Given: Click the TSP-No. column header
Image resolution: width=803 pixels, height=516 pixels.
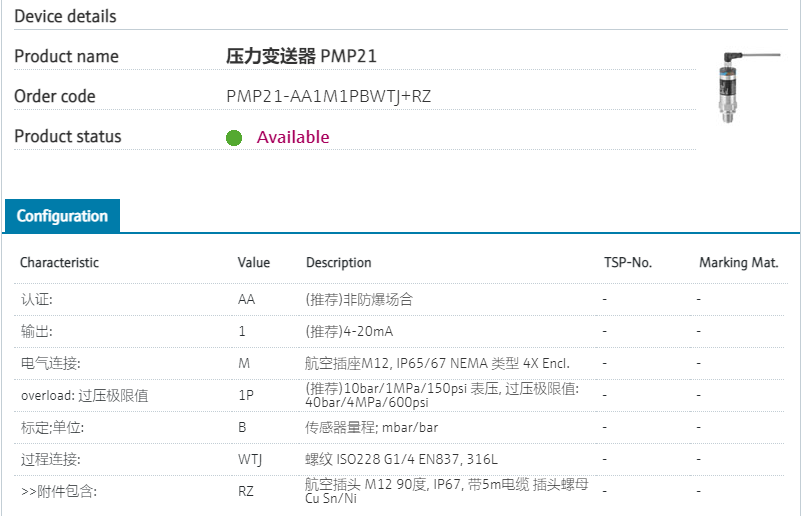Looking at the screenshot, I should pyautogui.click(x=628, y=263).
